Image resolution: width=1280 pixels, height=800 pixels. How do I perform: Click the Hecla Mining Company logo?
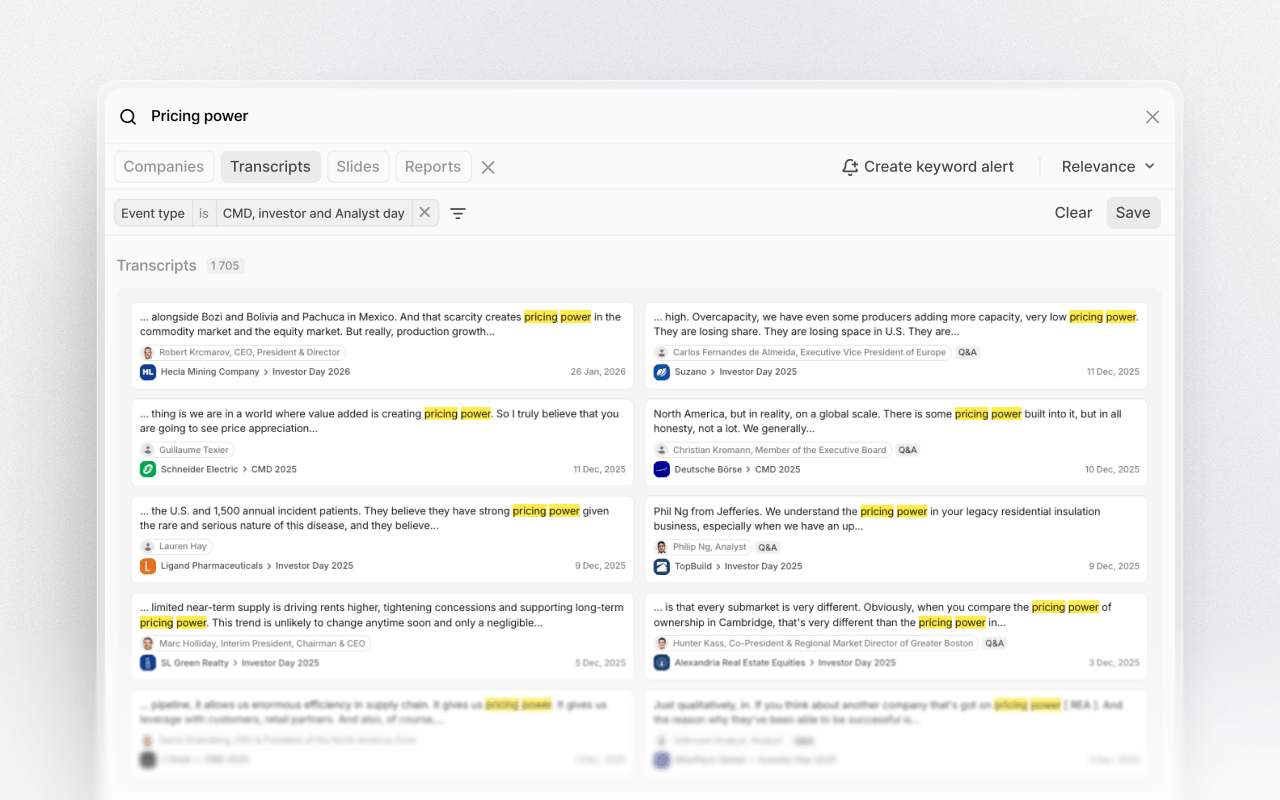(148, 372)
